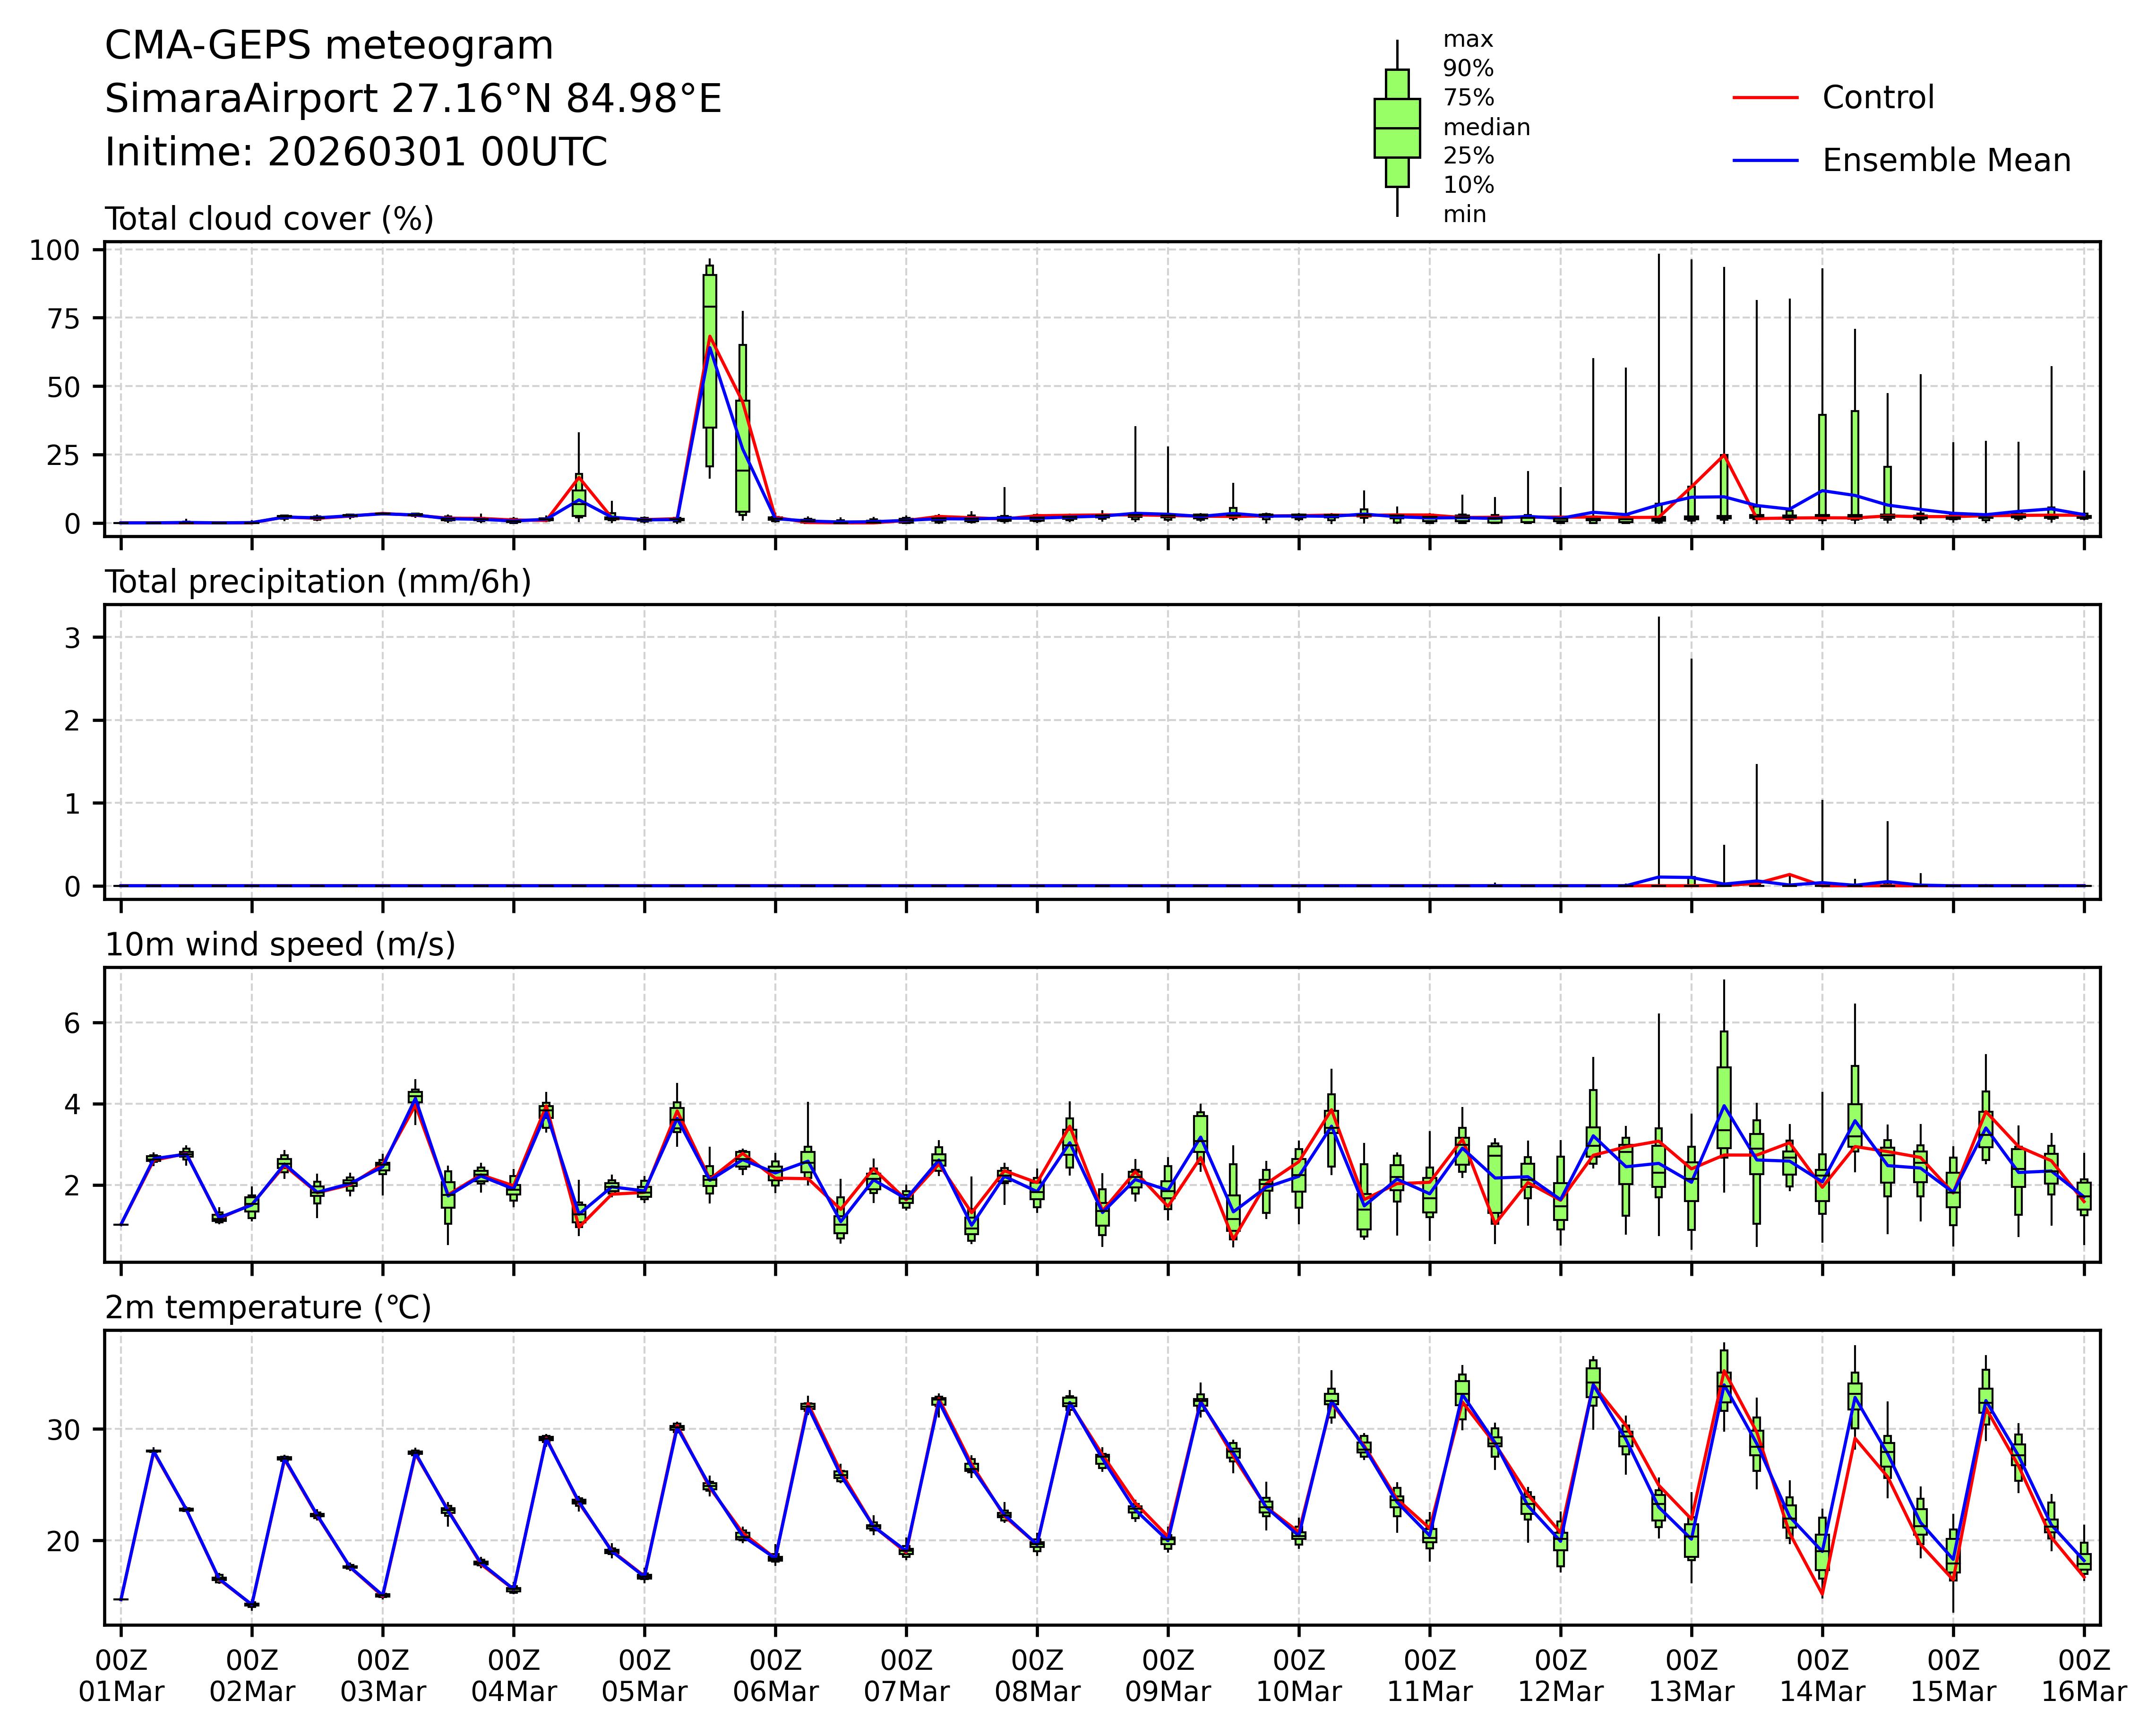Click the Total cloud cover panel title
The image size is (2156, 1735).
click(269, 219)
